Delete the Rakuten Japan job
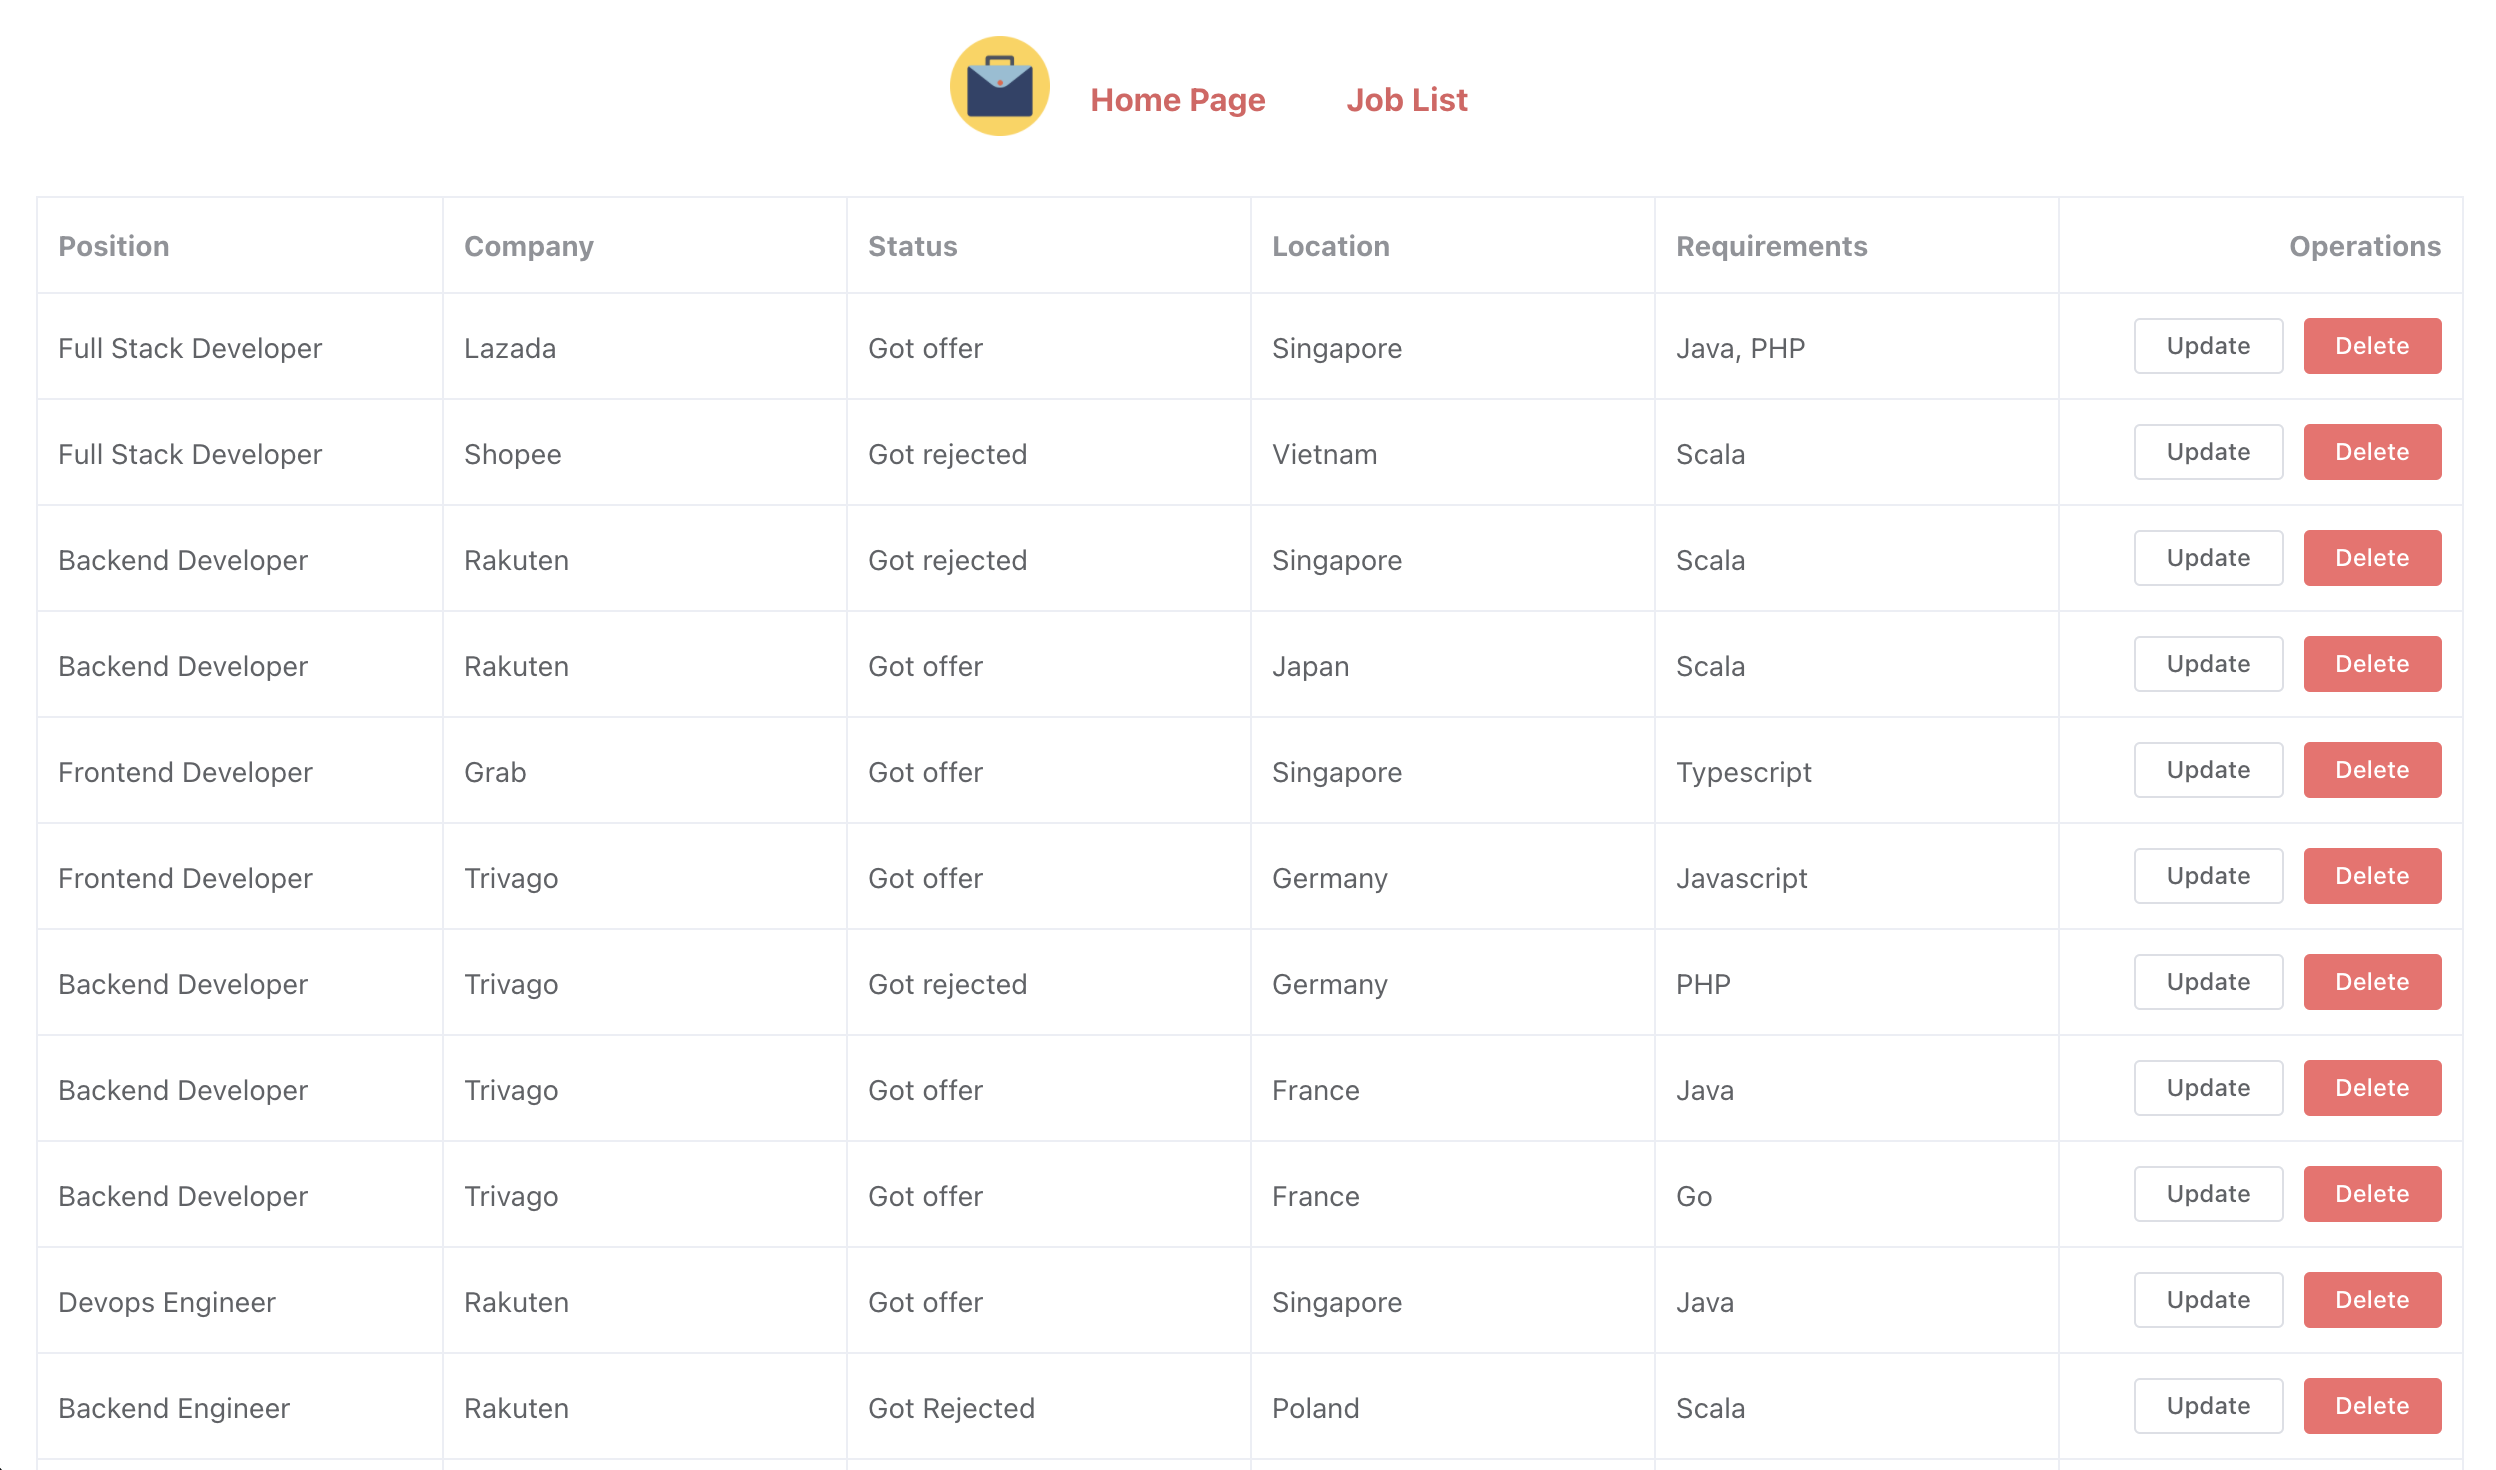Image resolution: width=2496 pixels, height=1470 pixels. point(2371,664)
